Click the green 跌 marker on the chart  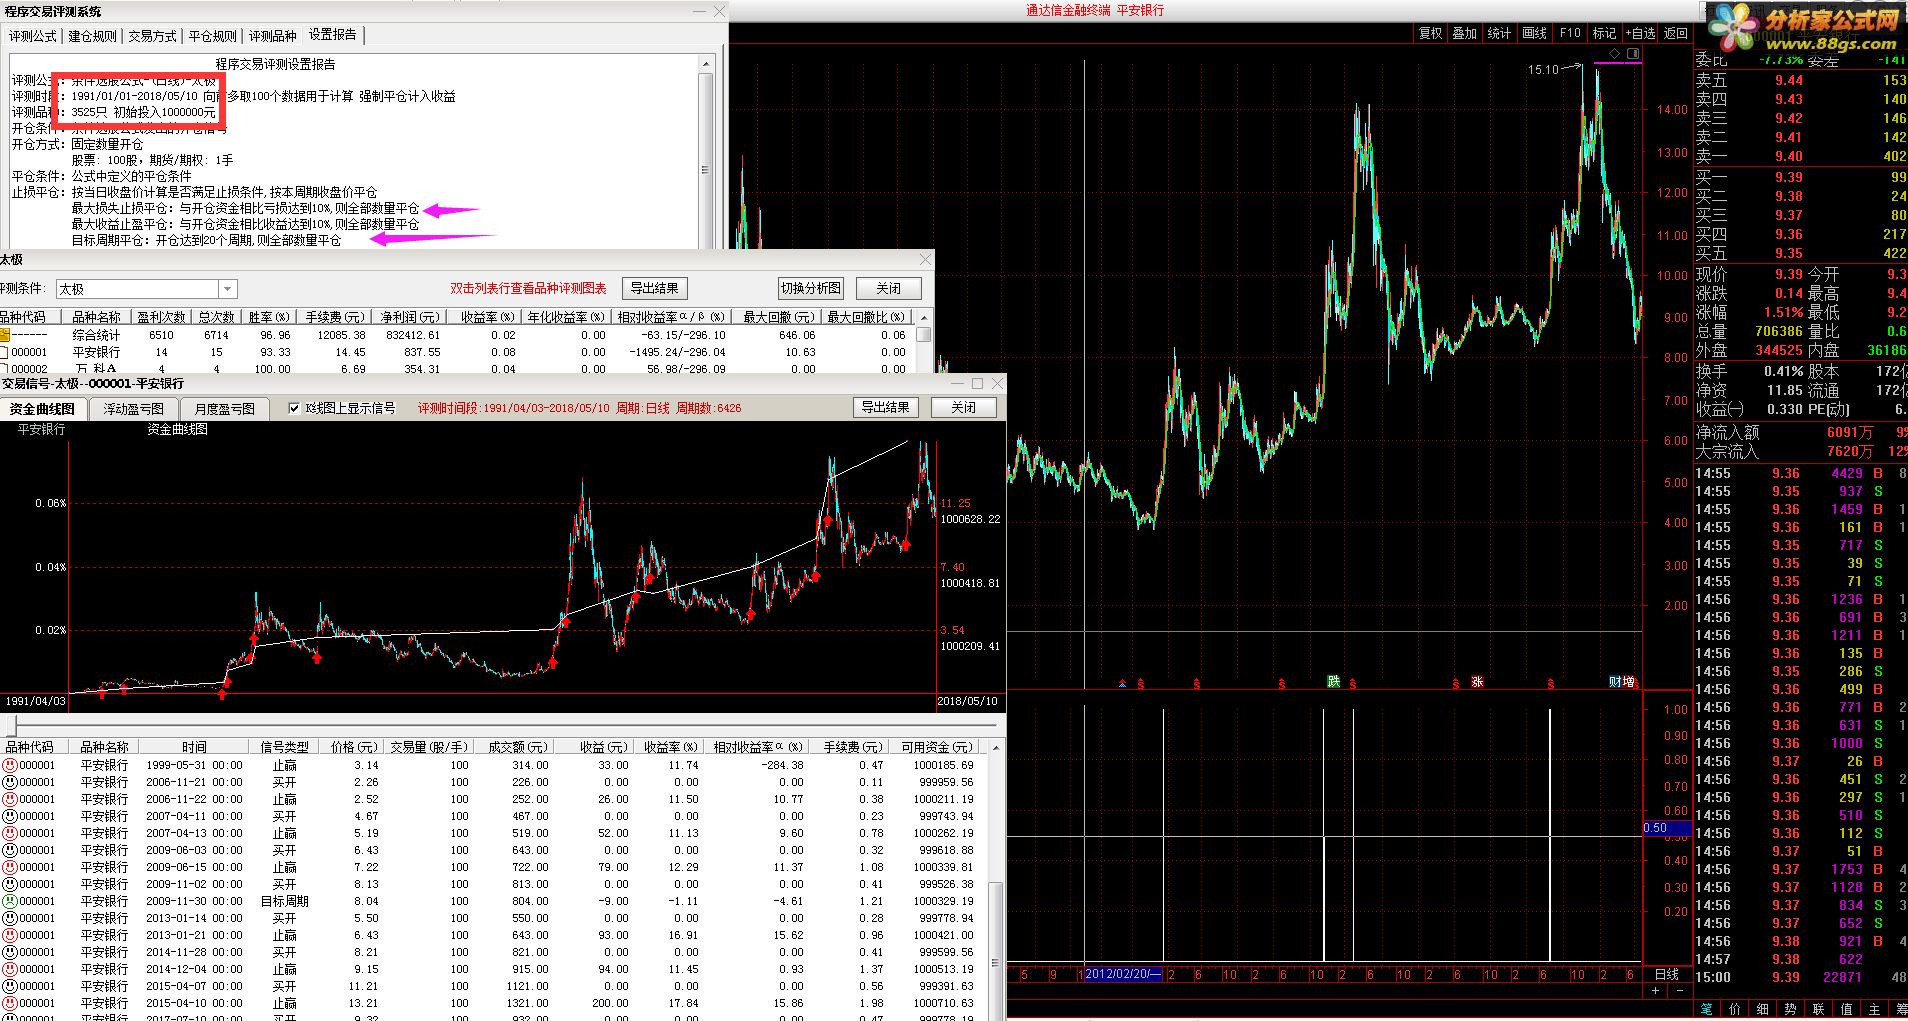click(1333, 681)
